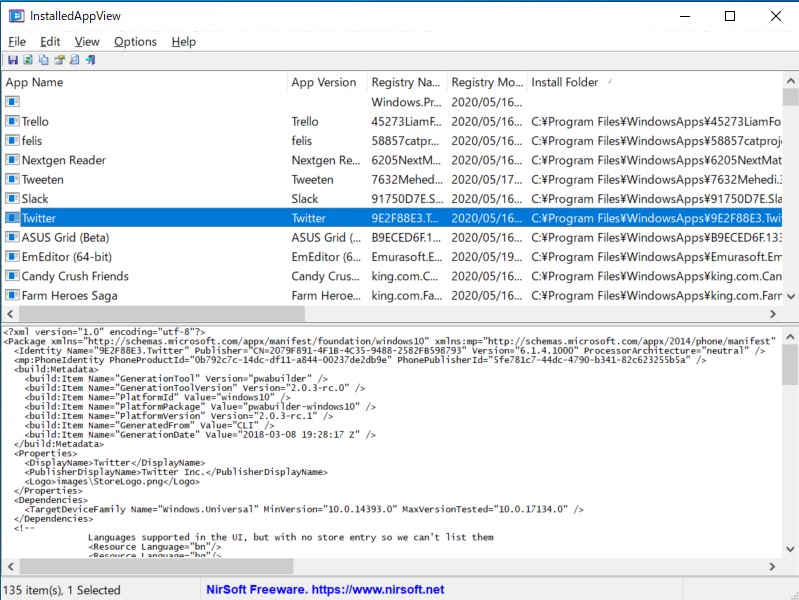Select the Nextgen Reader row
Viewport: 799px width, 600px height.
pos(392,160)
